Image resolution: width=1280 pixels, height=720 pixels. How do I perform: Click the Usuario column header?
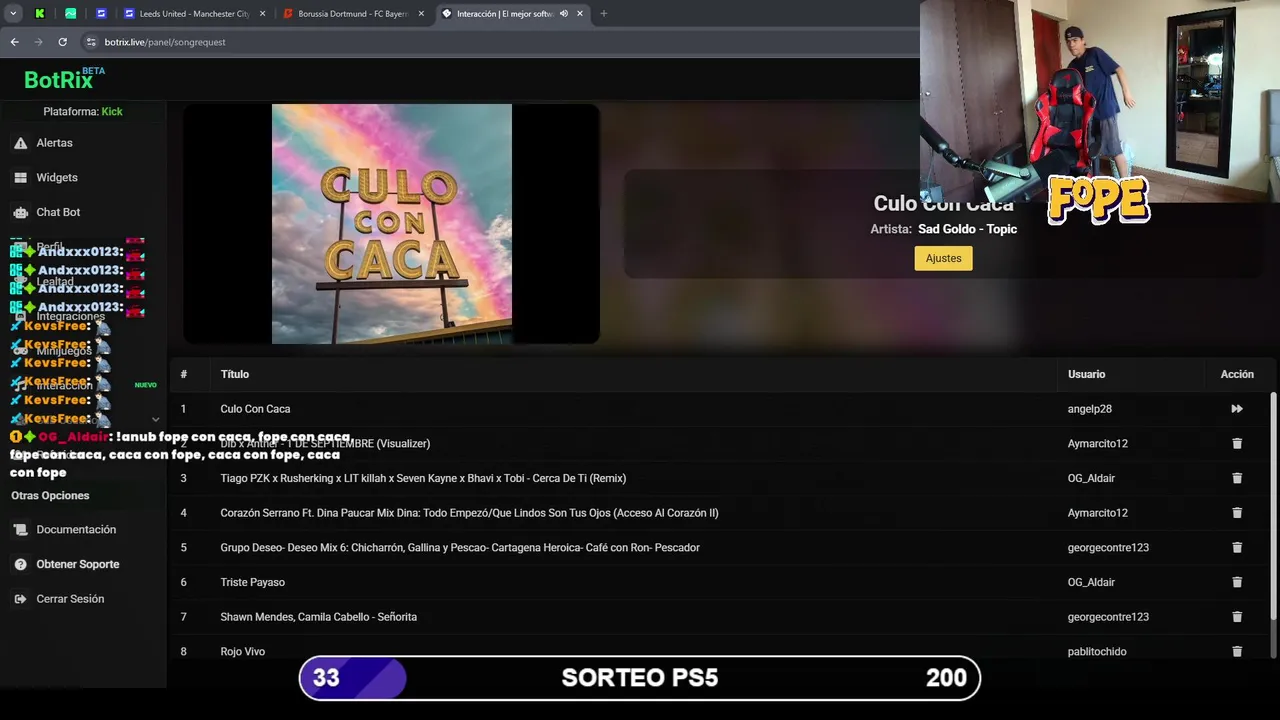pyautogui.click(x=1086, y=374)
